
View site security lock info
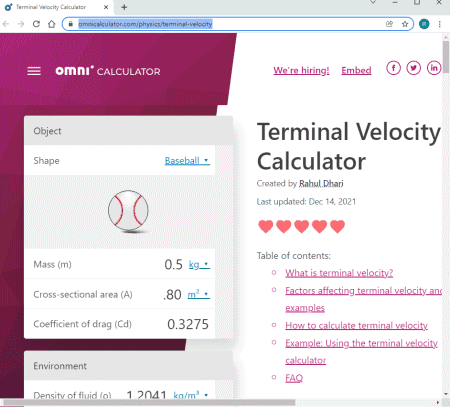pyautogui.click(x=70, y=24)
